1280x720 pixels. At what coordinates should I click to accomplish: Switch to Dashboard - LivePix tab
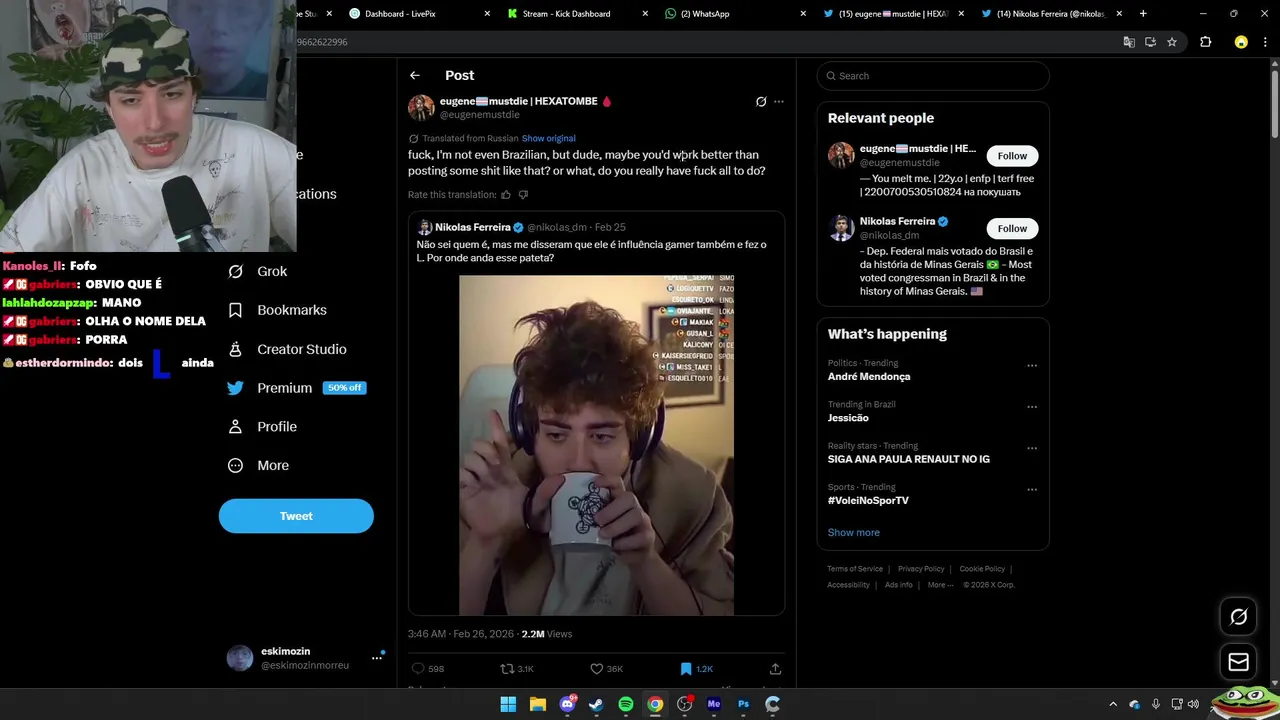pos(400,14)
